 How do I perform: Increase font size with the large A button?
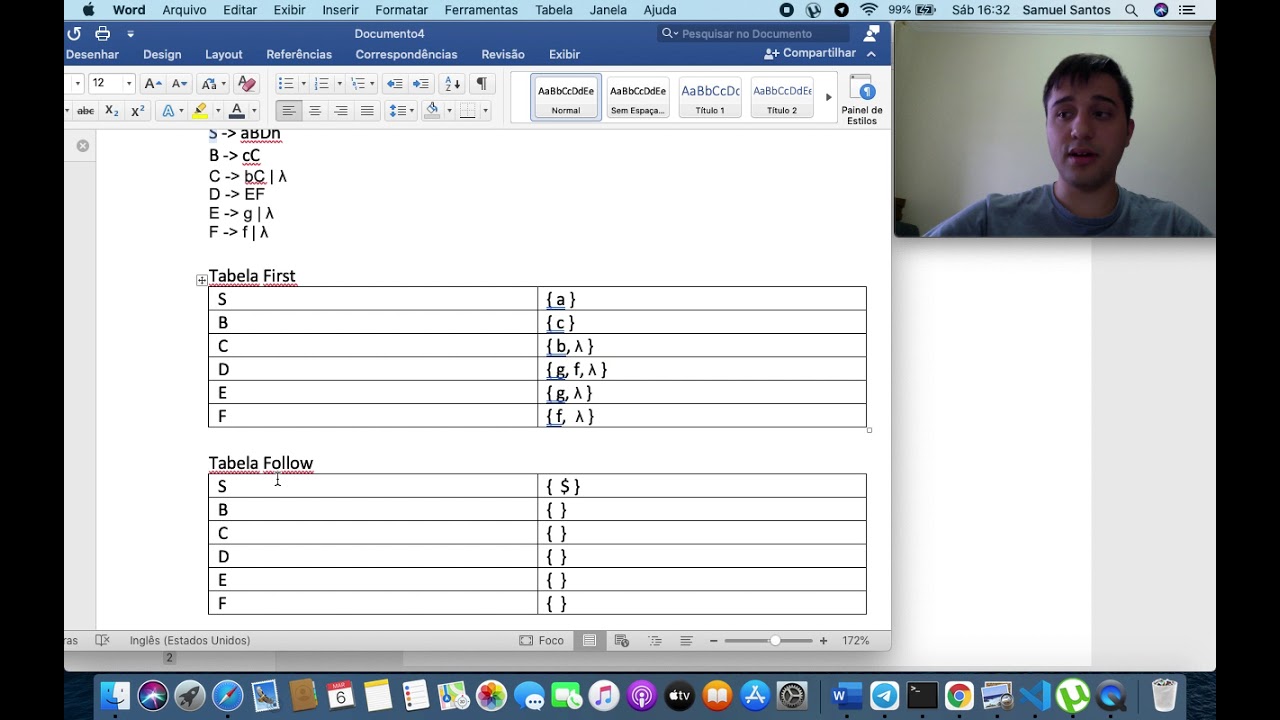tap(151, 84)
